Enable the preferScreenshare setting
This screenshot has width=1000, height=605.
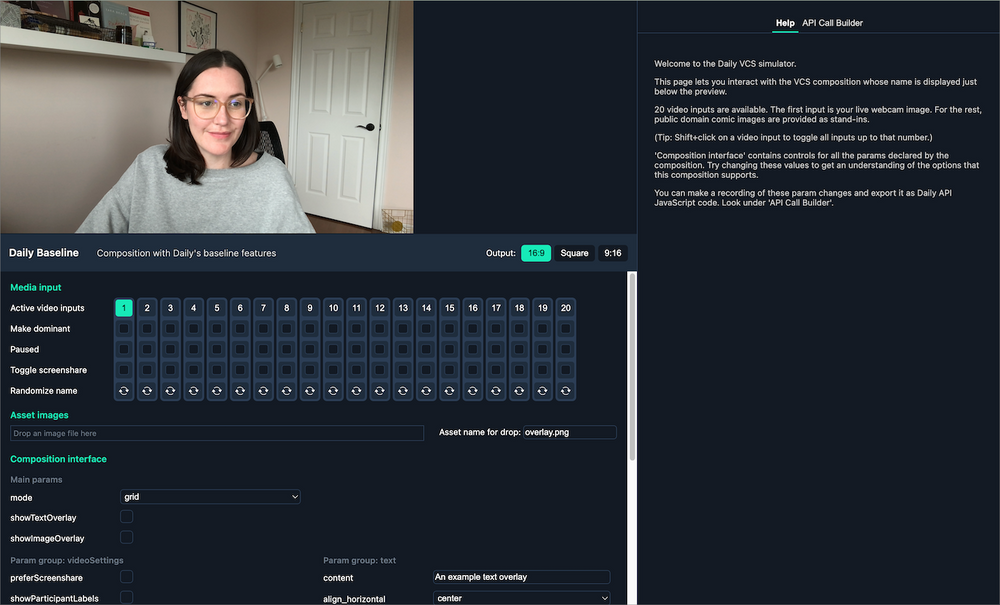tap(126, 577)
